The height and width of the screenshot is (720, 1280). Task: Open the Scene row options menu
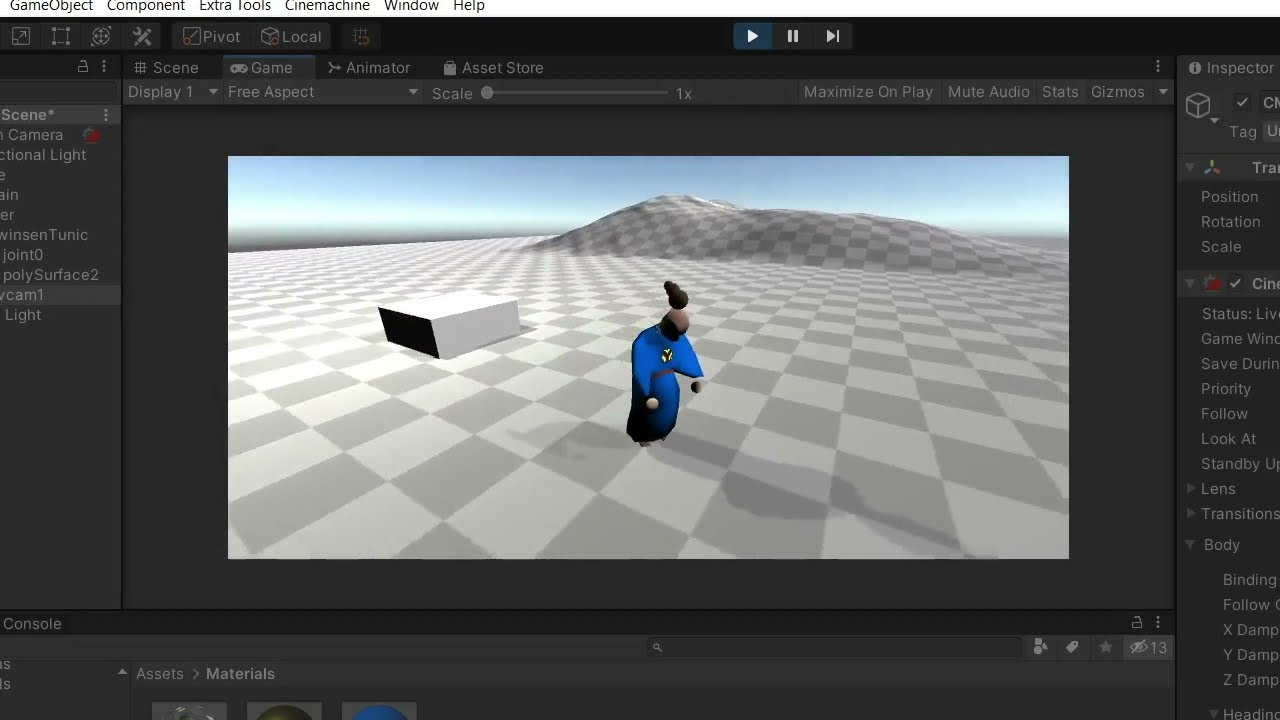point(106,115)
